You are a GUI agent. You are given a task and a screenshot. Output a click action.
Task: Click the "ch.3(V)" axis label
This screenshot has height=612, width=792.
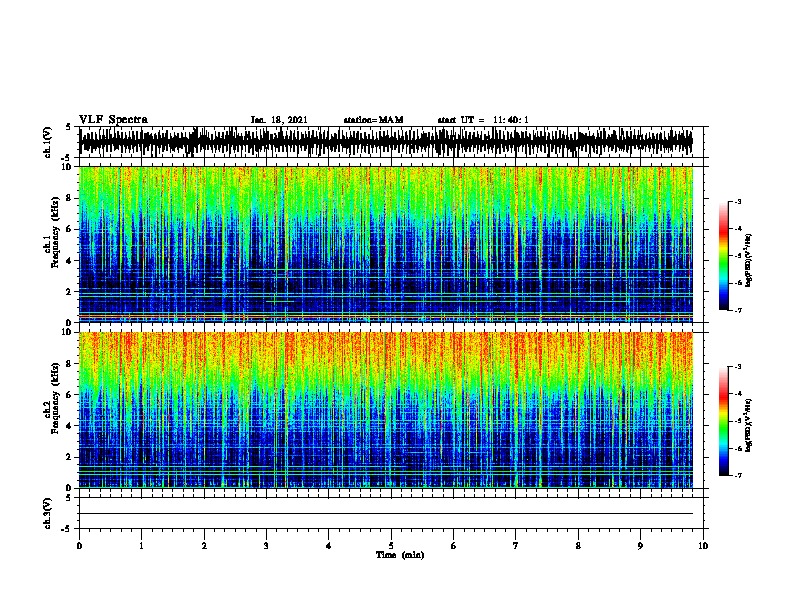pyautogui.click(x=48, y=513)
